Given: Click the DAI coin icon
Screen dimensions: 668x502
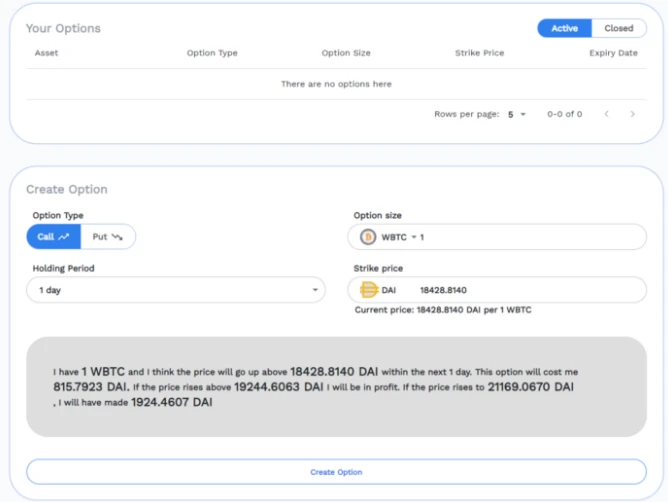Looking at the screenshot, I should point(368,290).
